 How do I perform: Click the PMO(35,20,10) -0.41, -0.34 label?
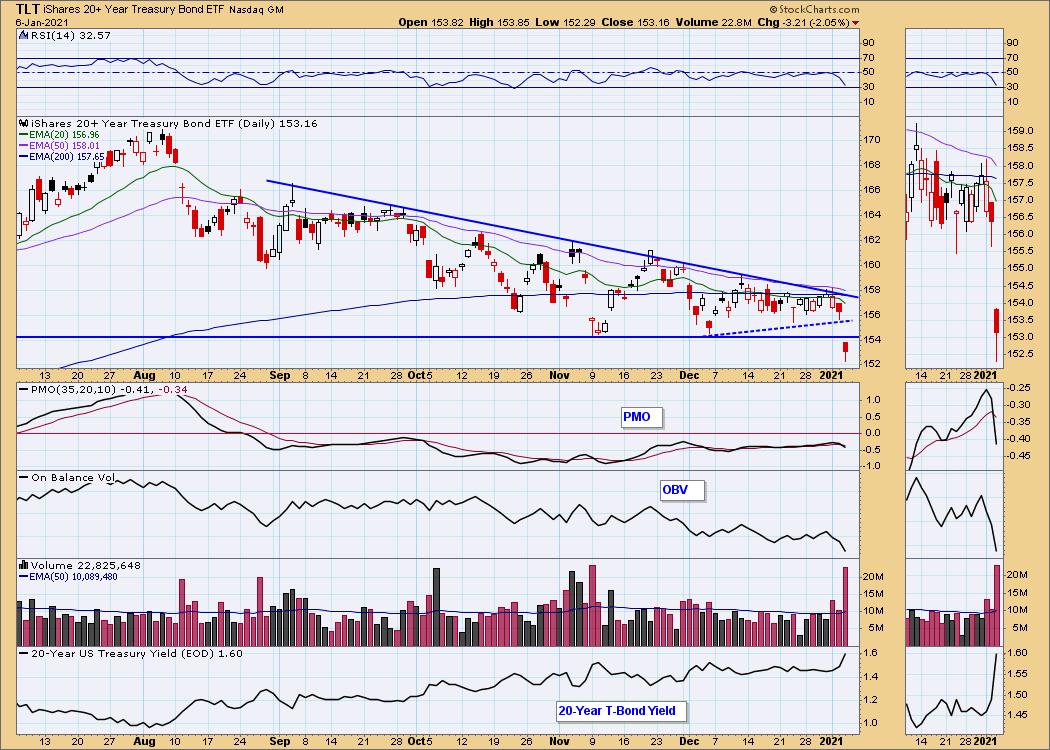[108, 389]
